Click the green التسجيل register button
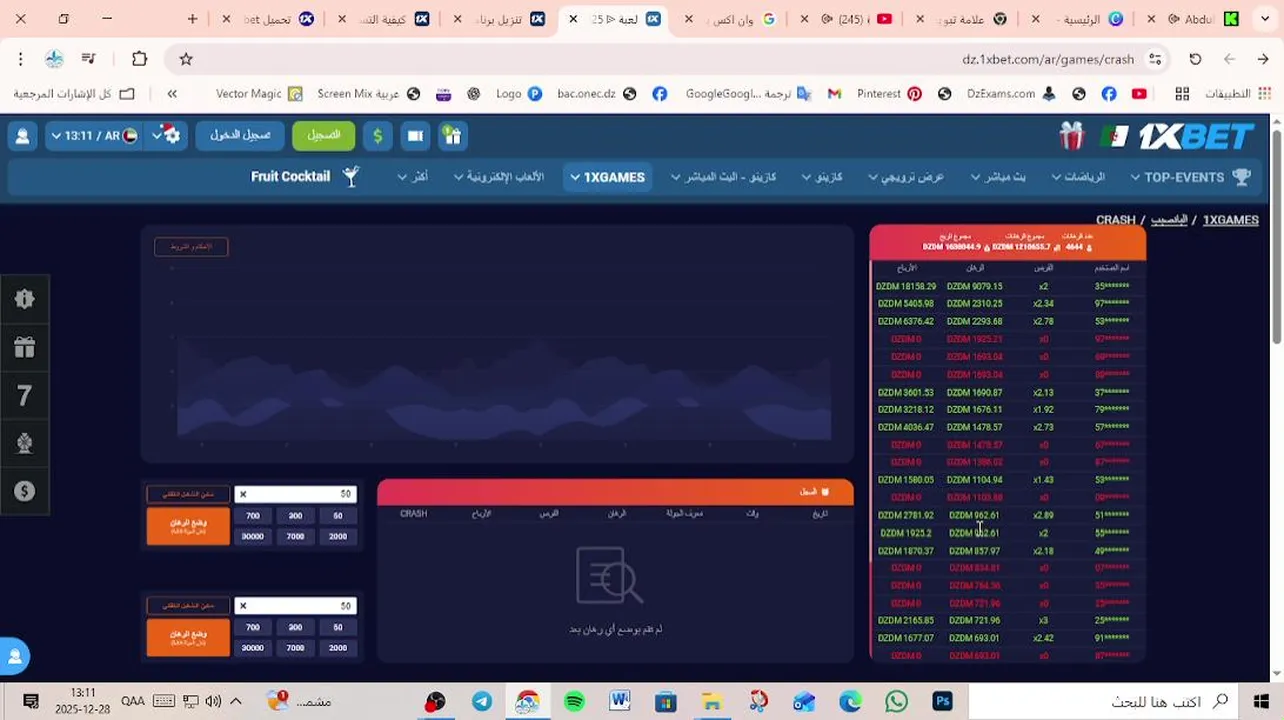Image resolution: width=1284 pixels, height=720 pixels. point(323,135)
